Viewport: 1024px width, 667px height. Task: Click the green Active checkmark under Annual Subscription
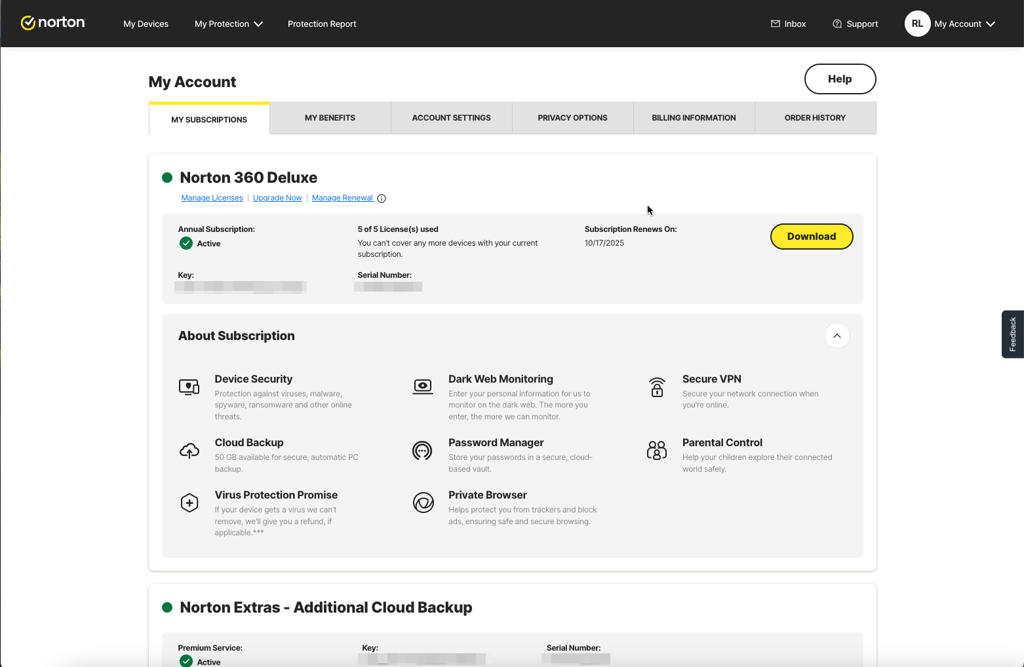[x=186, y=244]
